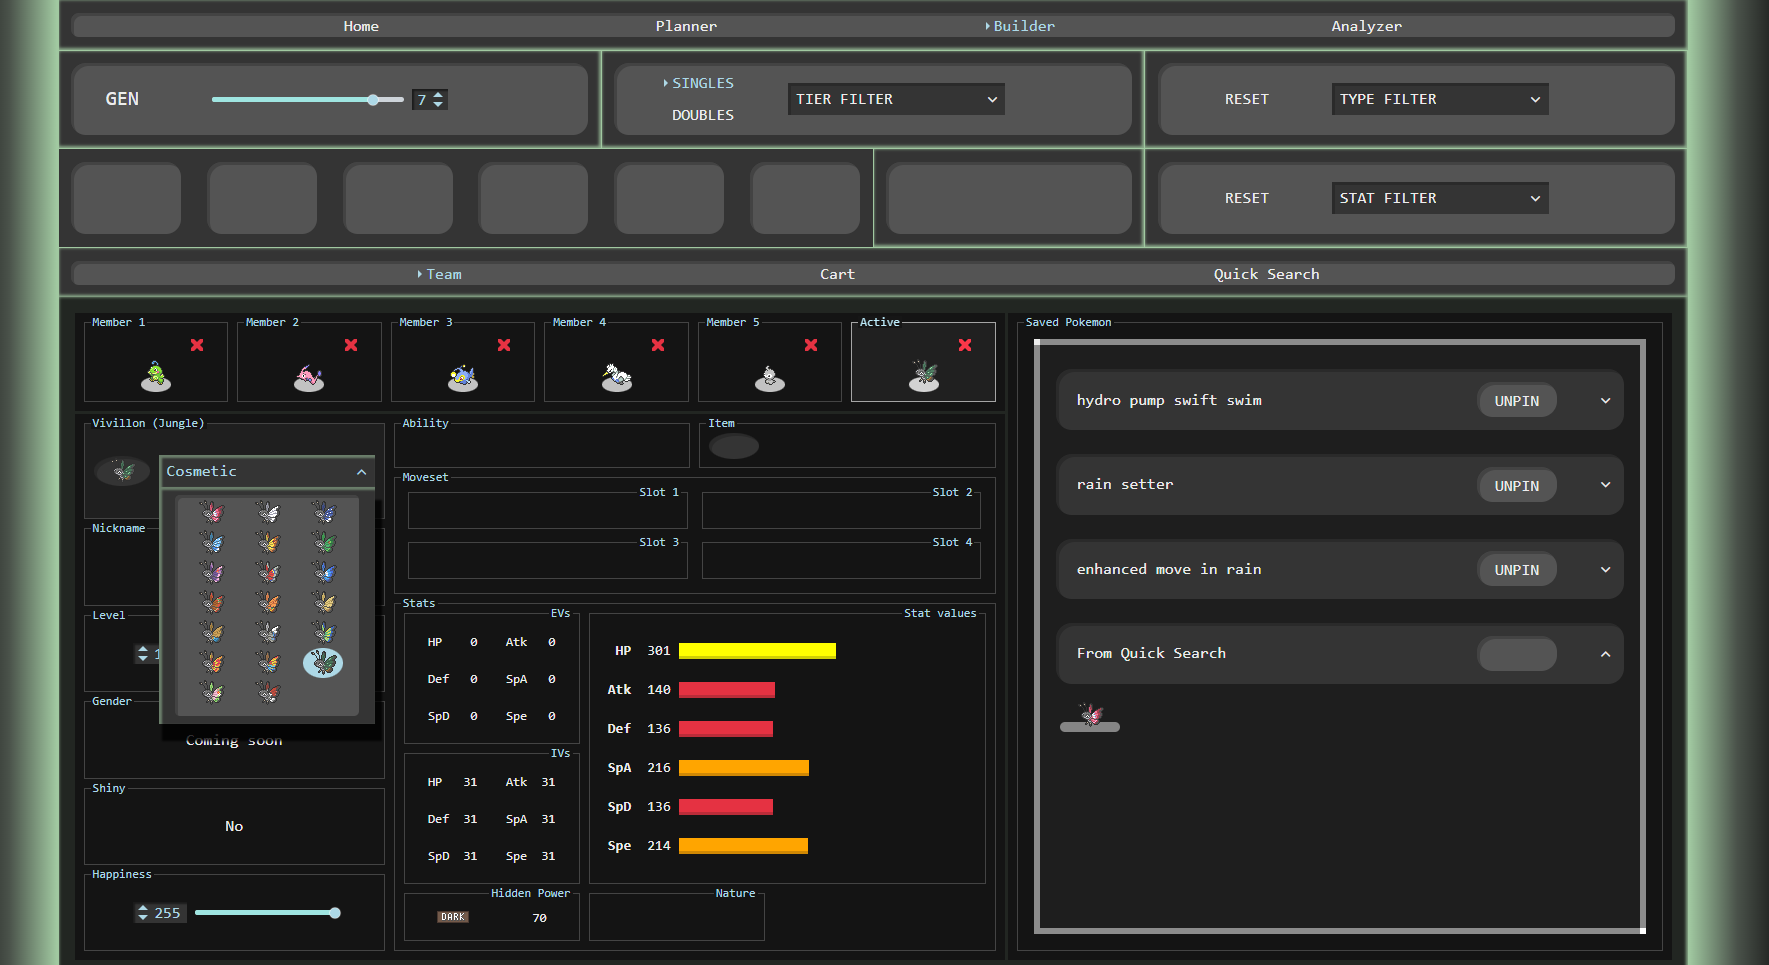Remove Active member with red X

[965, 345]
